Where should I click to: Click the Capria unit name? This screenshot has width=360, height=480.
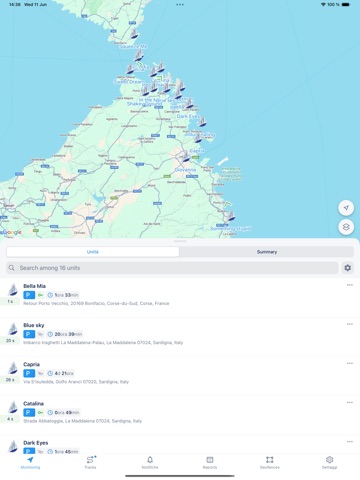coord(31,364)
